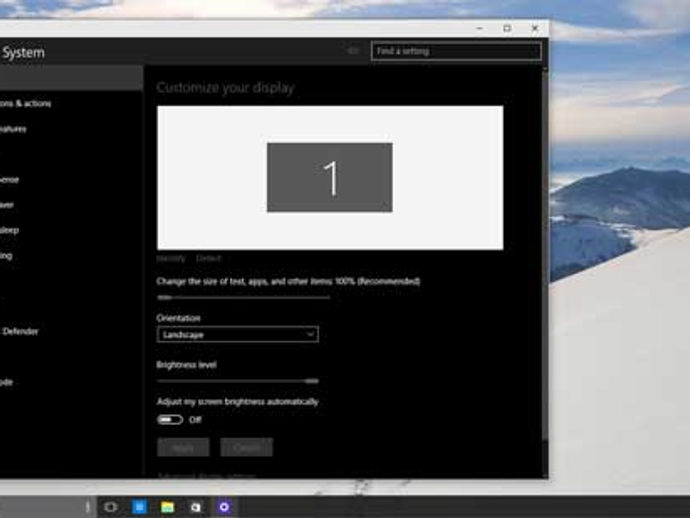Click the purple Settings gear taskbar icon
This screenshot has width=690, height=518.
pyautogui.click(x=224, y=507)
